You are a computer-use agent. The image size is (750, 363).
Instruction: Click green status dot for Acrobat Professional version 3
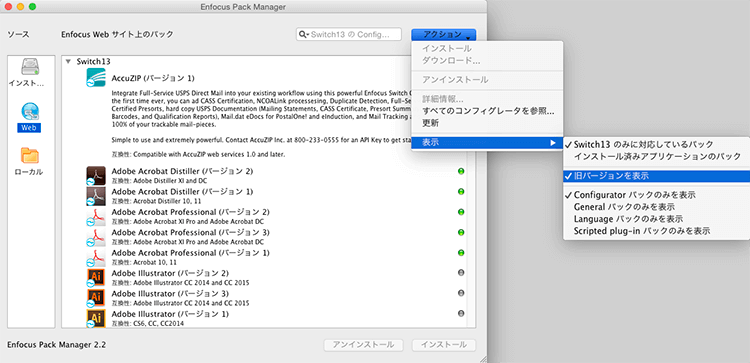point(461,232)
